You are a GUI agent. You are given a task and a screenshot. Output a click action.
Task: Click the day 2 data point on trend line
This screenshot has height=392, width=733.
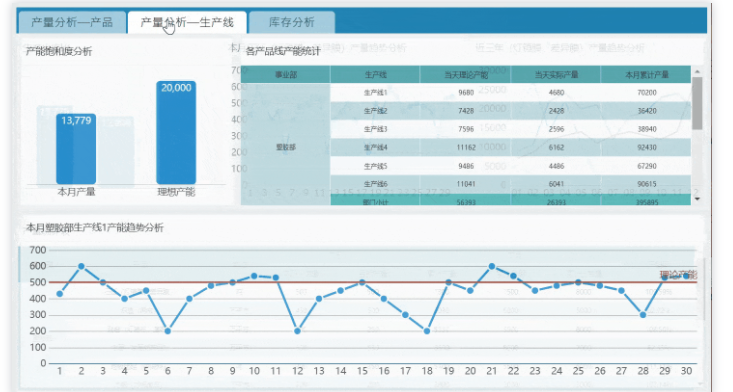pos(81,266)
